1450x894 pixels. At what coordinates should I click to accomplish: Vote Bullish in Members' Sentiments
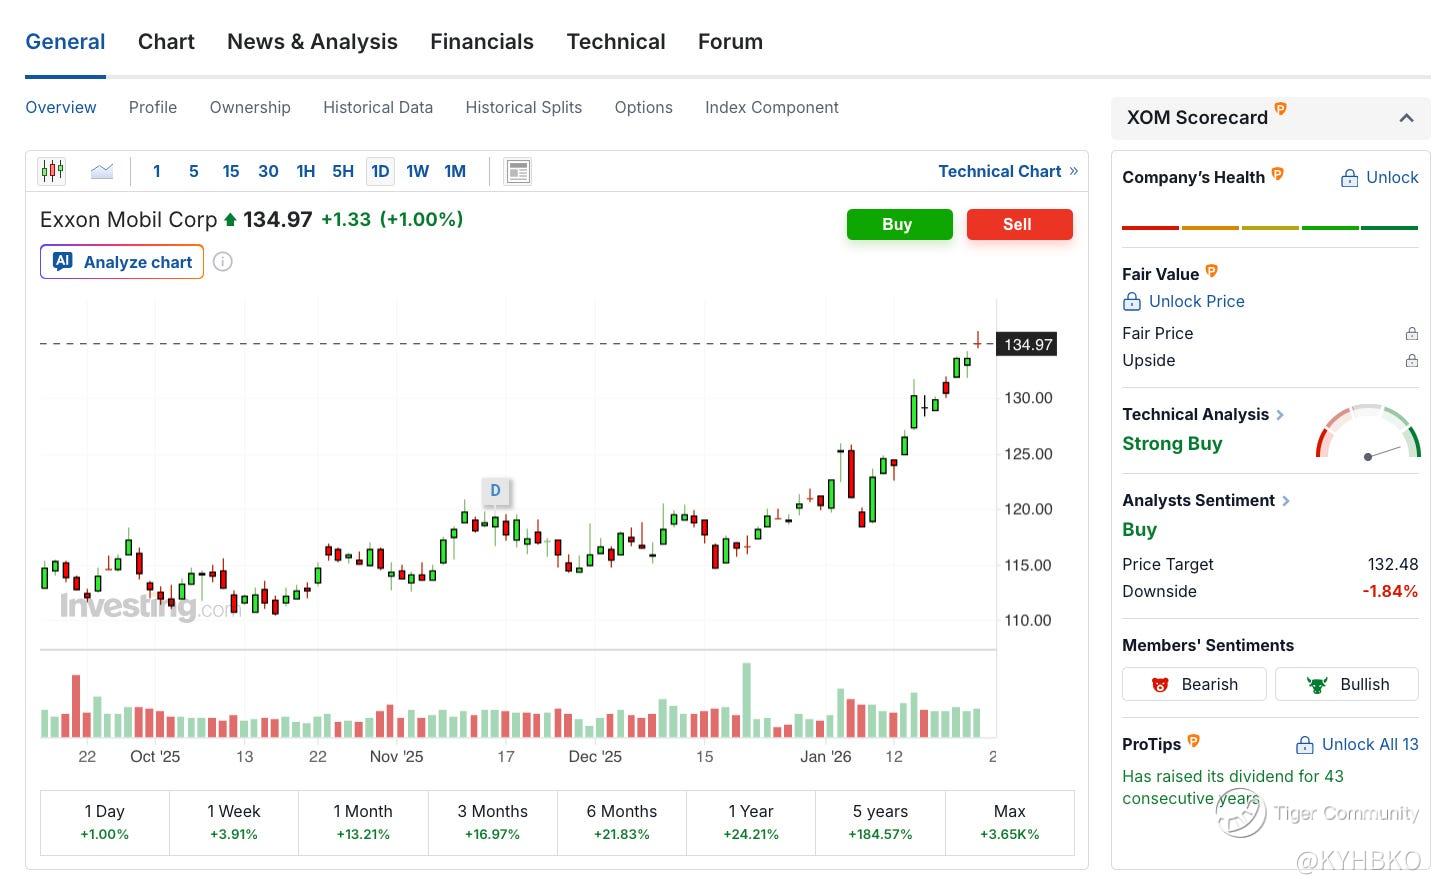click(1347, 684)
